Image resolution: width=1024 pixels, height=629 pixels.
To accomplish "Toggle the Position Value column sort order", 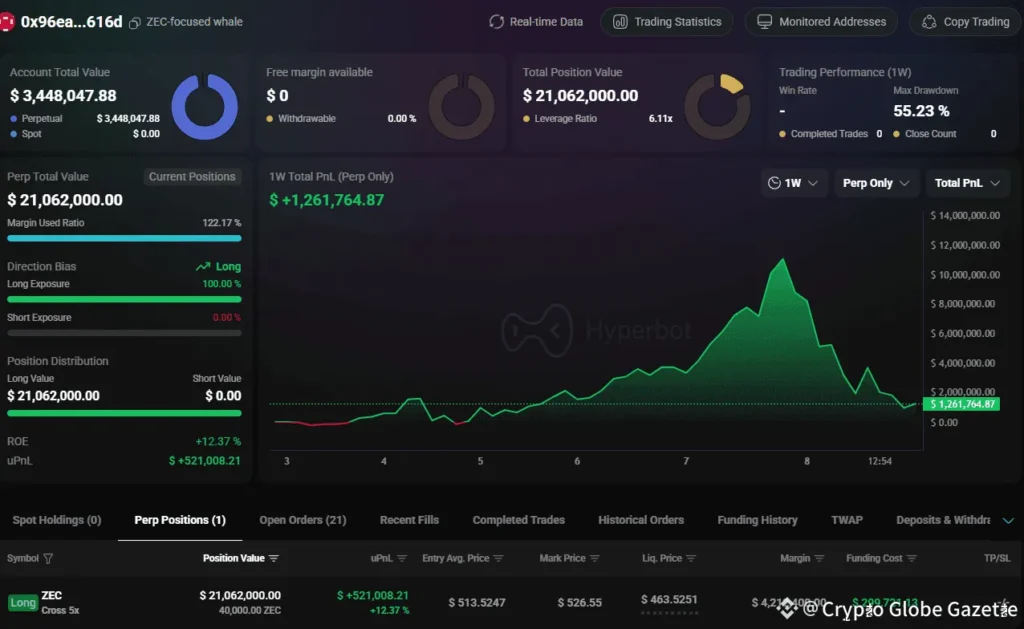I will pyautogui.click(x=272, y=558).
